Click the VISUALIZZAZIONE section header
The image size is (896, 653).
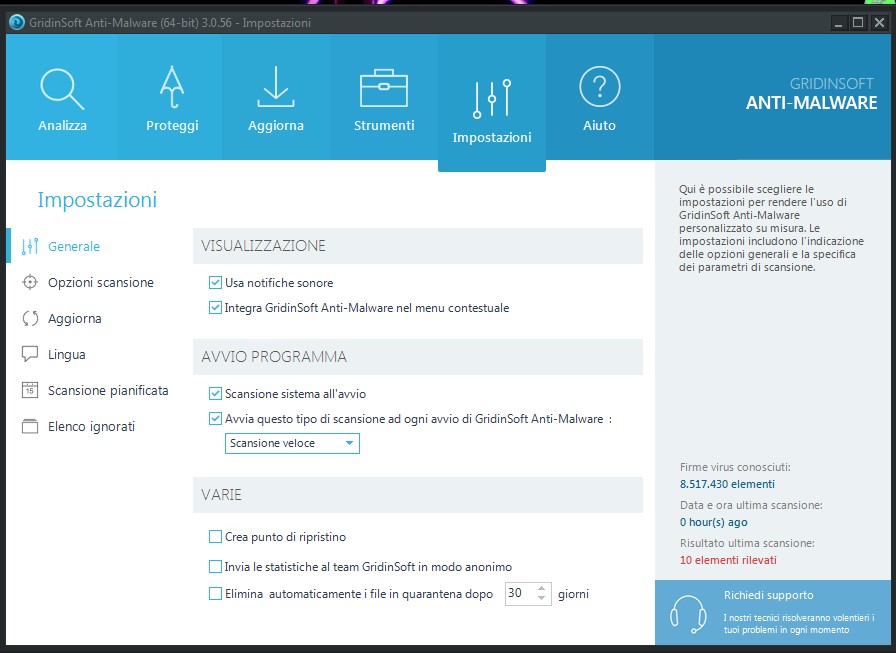418,246
